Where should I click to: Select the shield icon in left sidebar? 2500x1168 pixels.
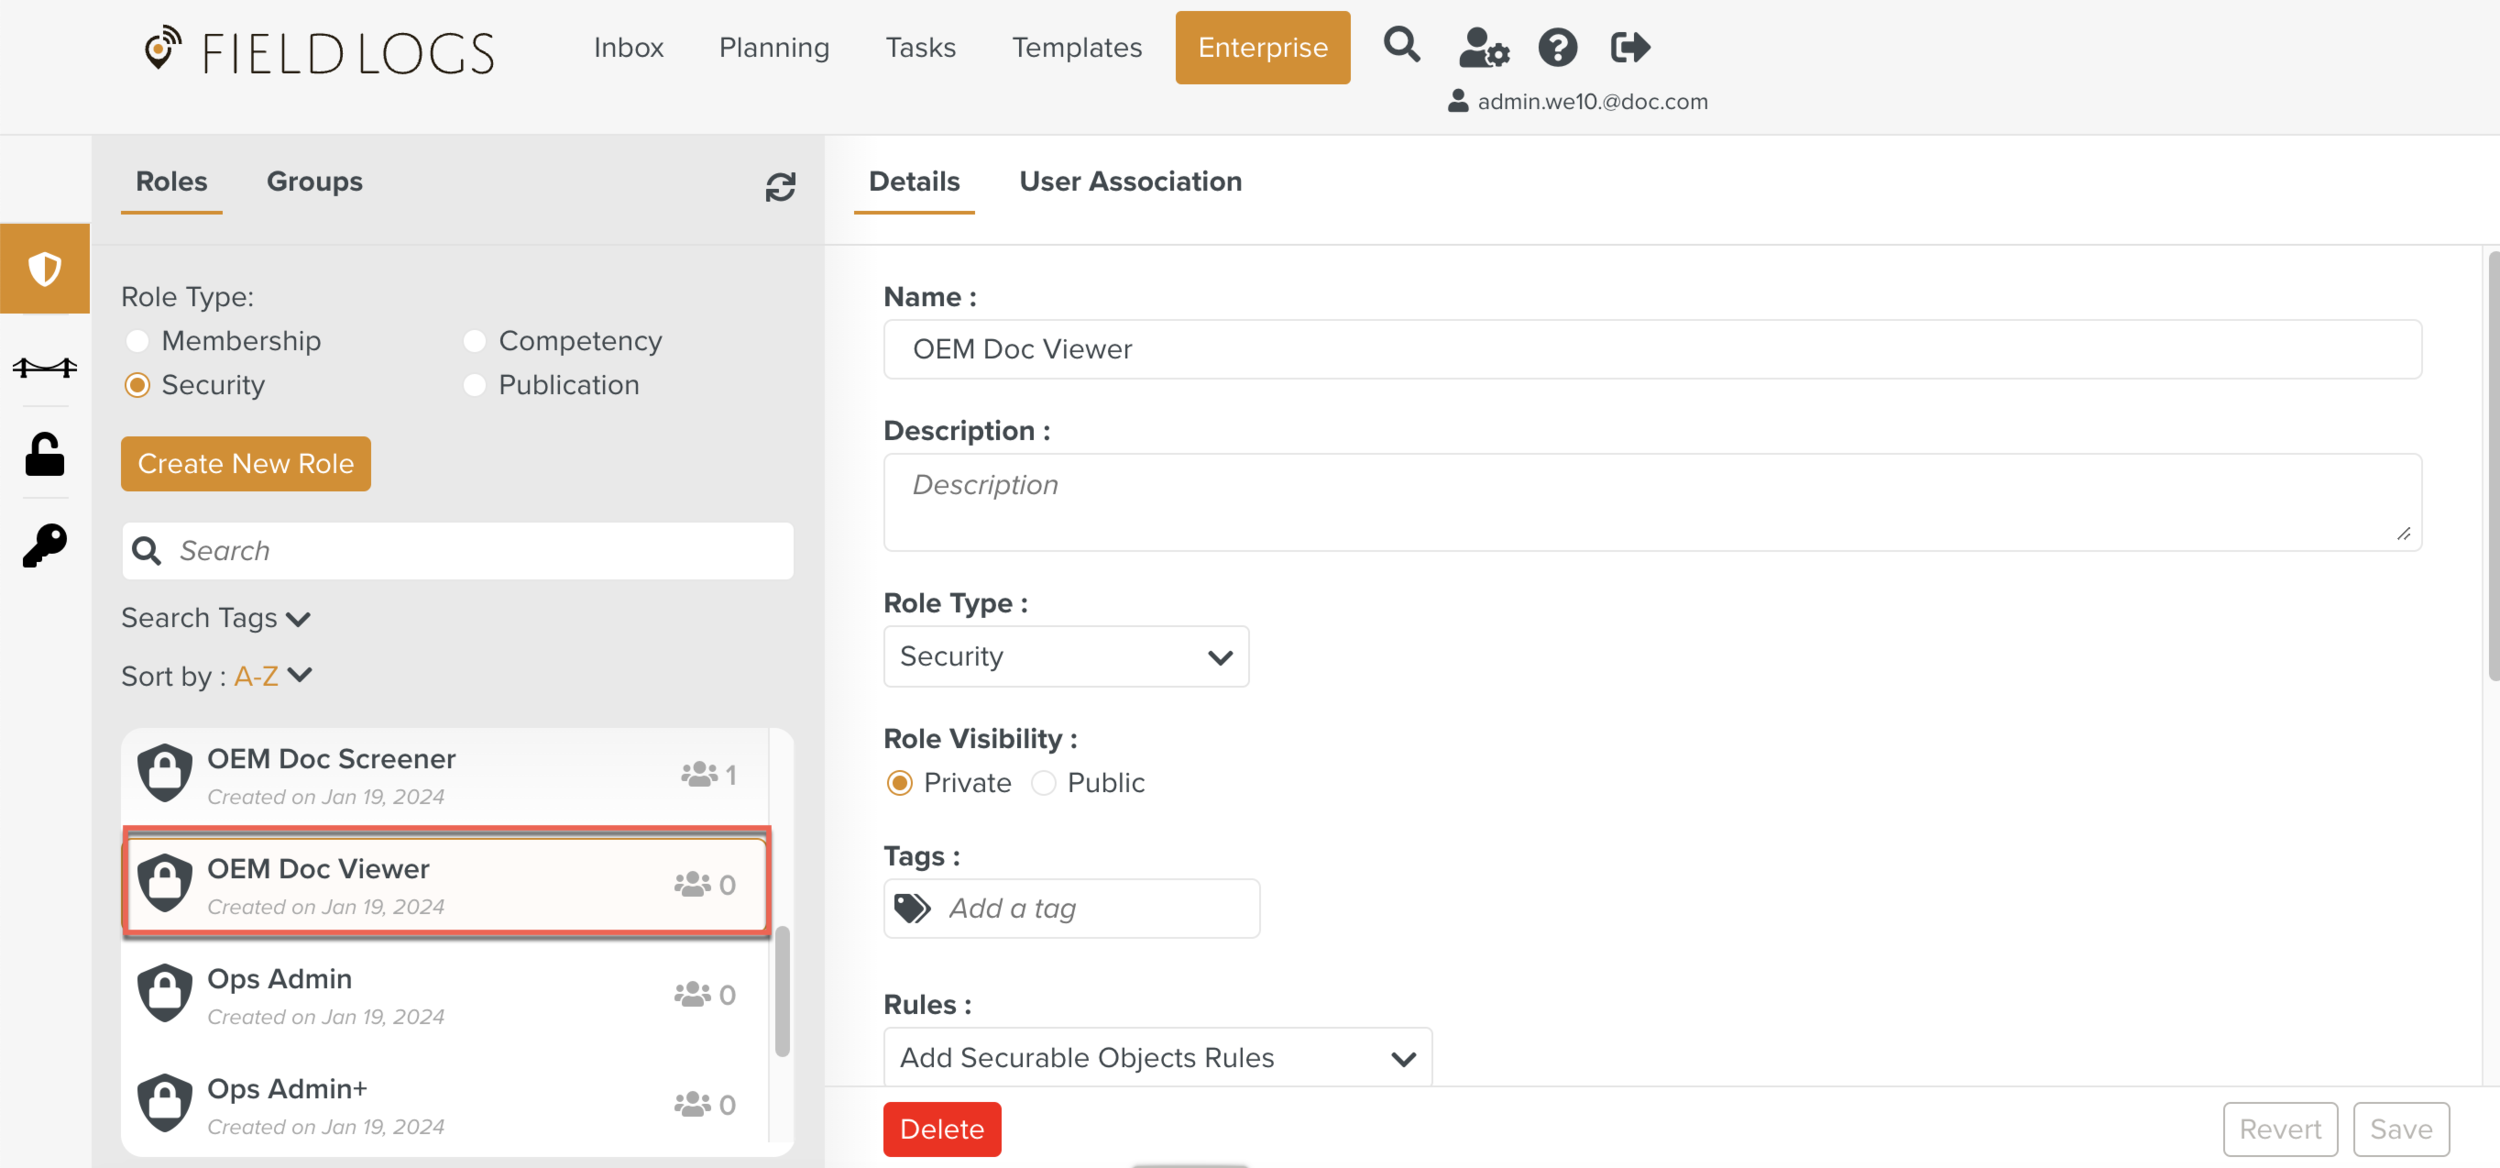45,269
